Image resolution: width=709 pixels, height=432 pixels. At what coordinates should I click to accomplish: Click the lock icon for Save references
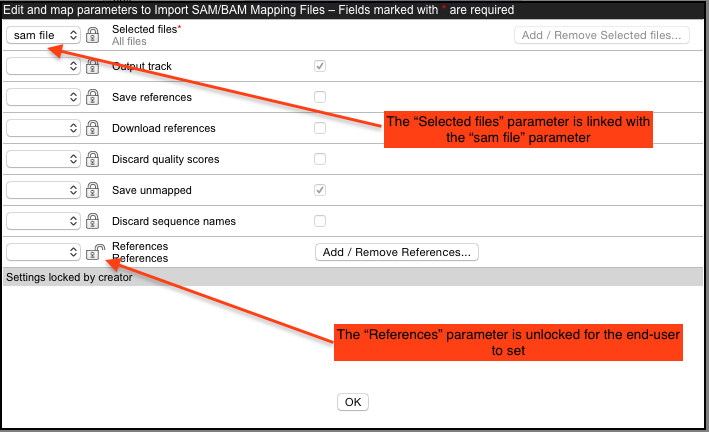pos(93,98)
